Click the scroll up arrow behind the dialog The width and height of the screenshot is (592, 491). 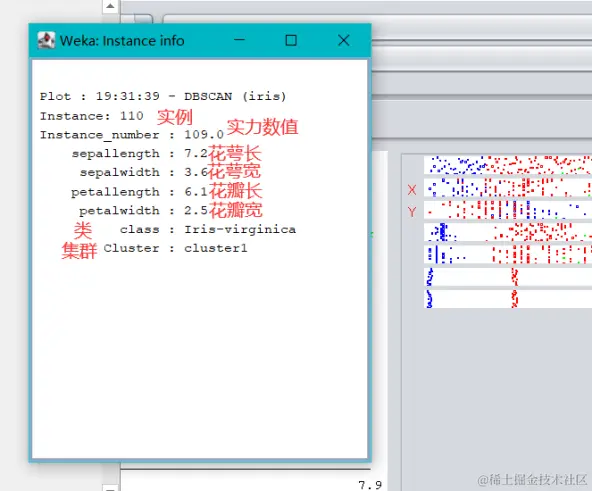[x=110, y=6]
